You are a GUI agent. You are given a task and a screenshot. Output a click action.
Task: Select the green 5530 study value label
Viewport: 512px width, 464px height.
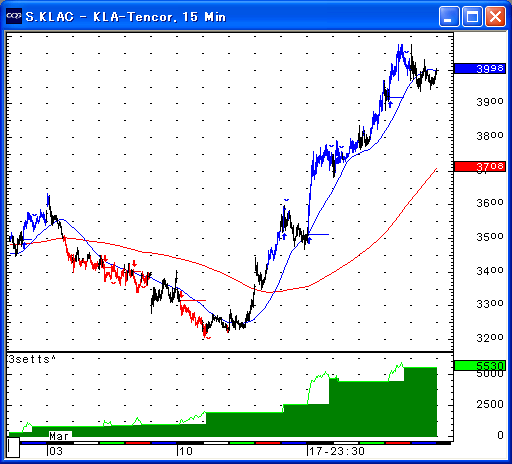480,366
